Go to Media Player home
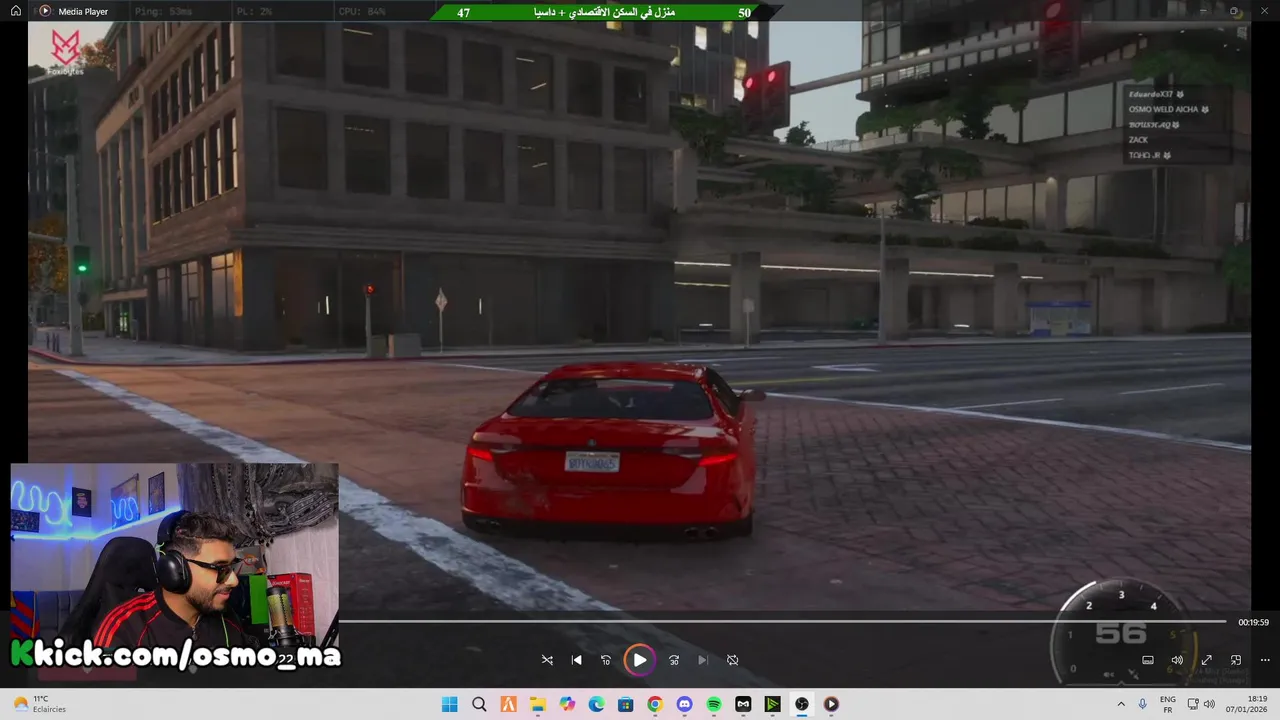Image resolution: width=1280 pixels, height=720 pixels. pyautogui.click(x=16, y=11)
